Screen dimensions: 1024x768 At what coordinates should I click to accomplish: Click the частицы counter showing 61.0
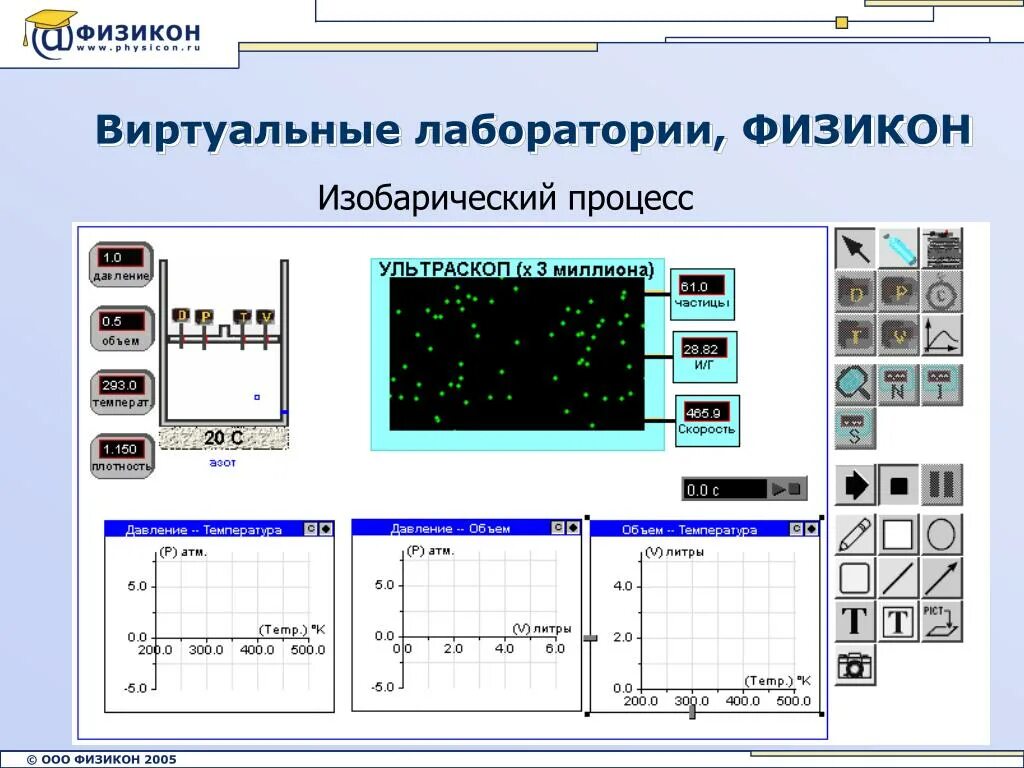[x=702, y=294]
